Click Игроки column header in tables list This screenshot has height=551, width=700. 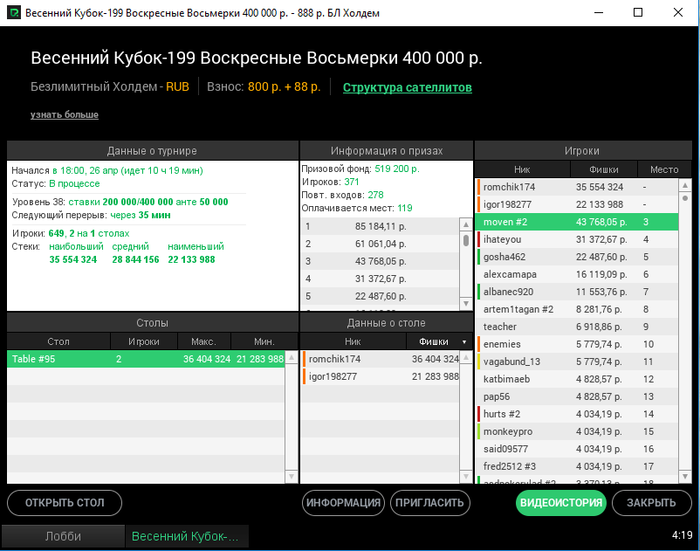pyautogui.click(x=144, y=342)
